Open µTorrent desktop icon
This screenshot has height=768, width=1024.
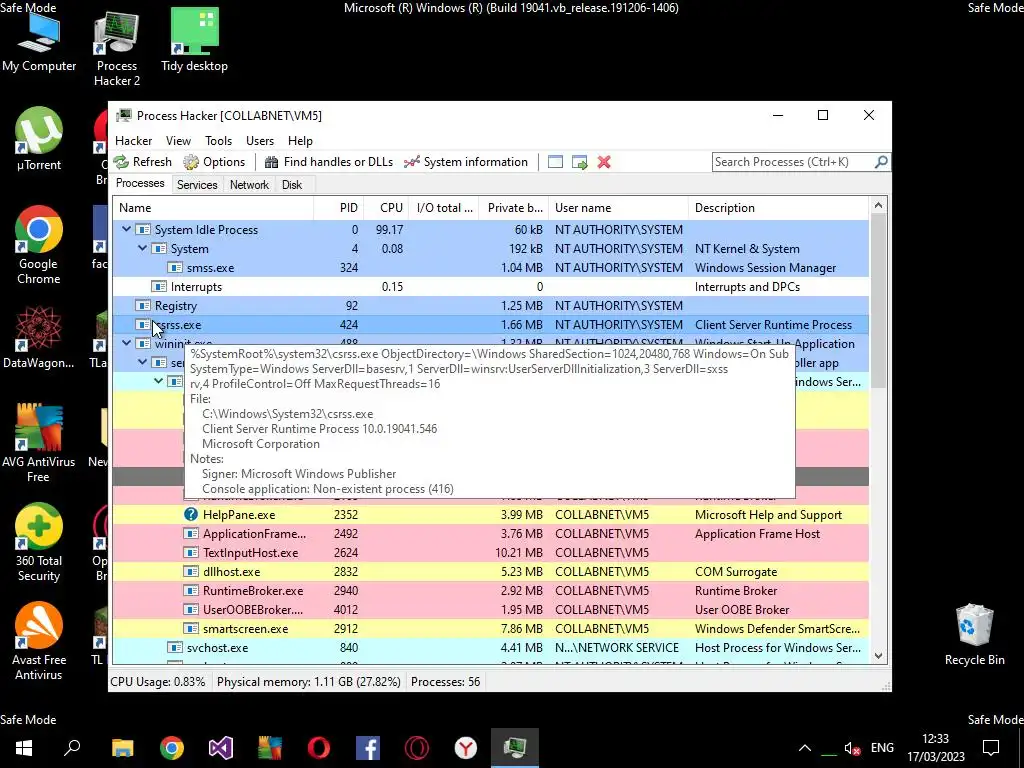coord(39,138)
